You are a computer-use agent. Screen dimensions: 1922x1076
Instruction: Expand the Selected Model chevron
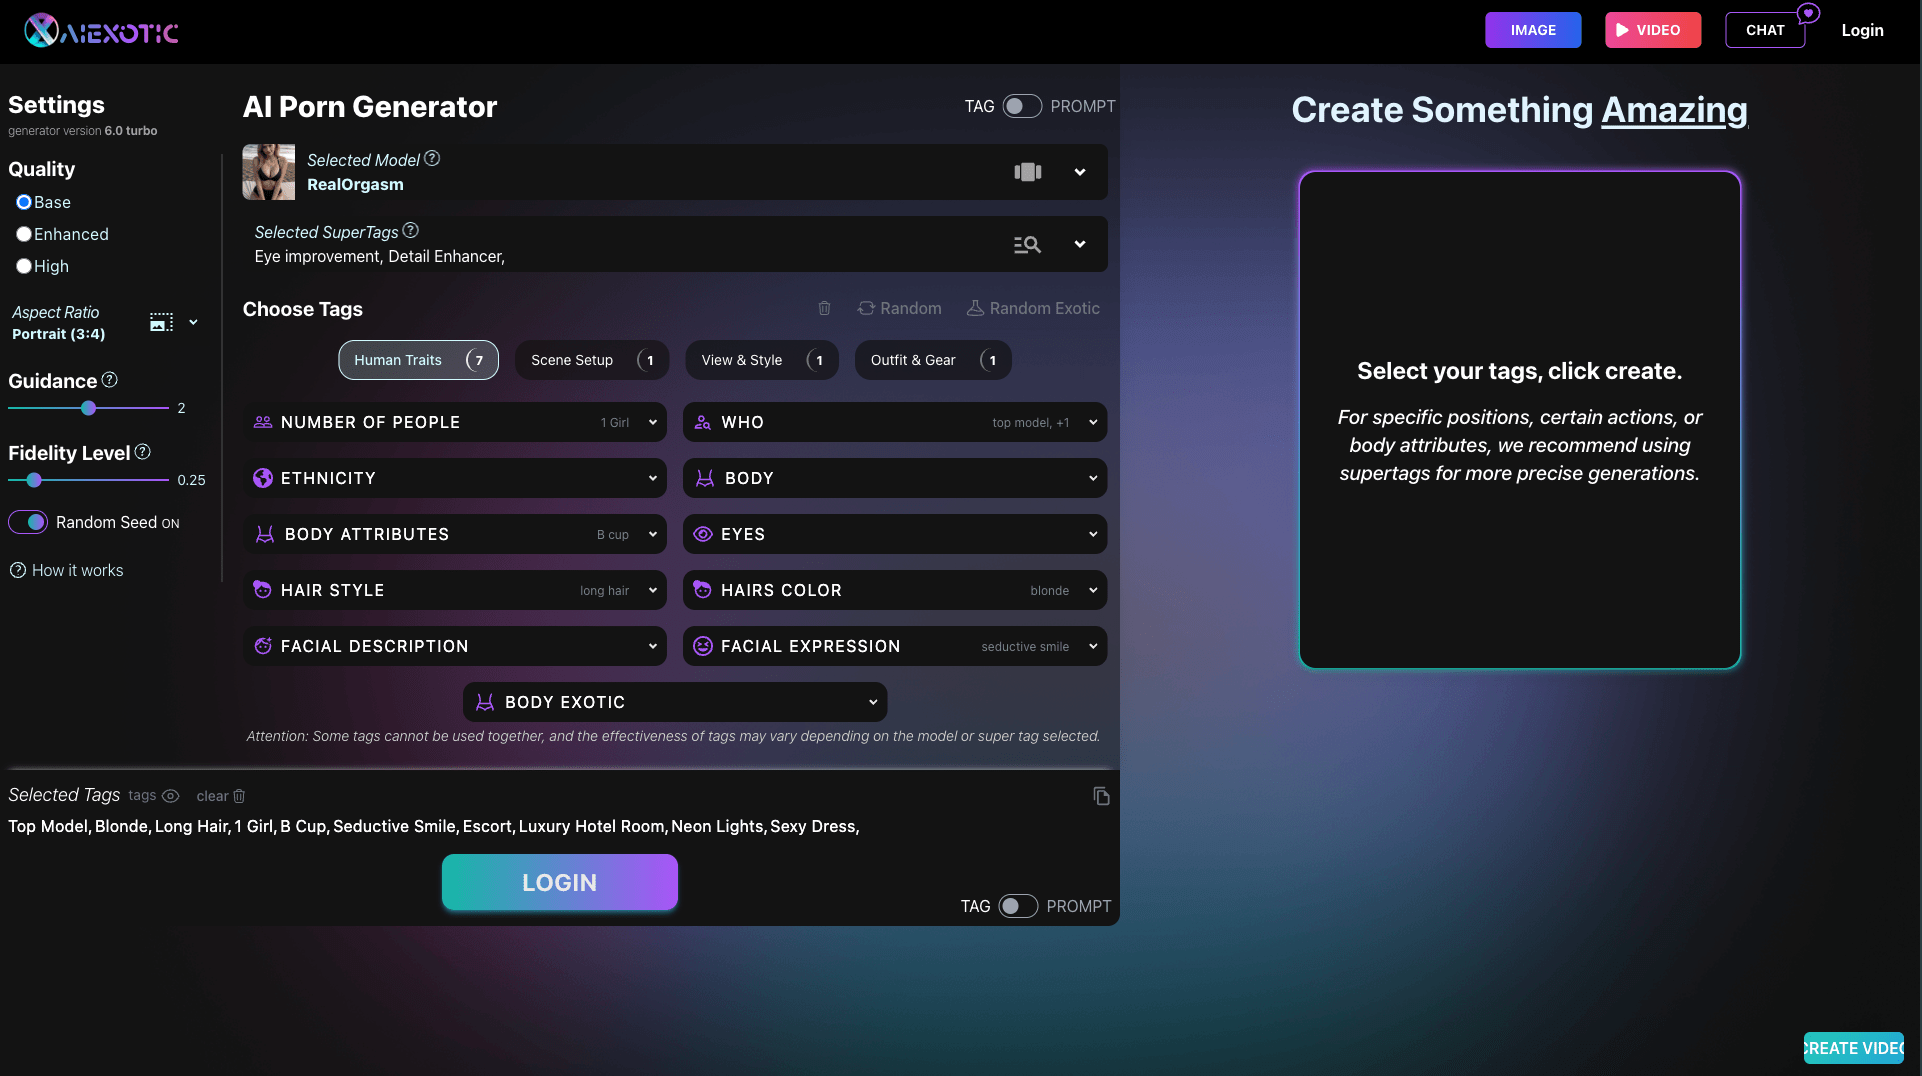(1080, 172)
